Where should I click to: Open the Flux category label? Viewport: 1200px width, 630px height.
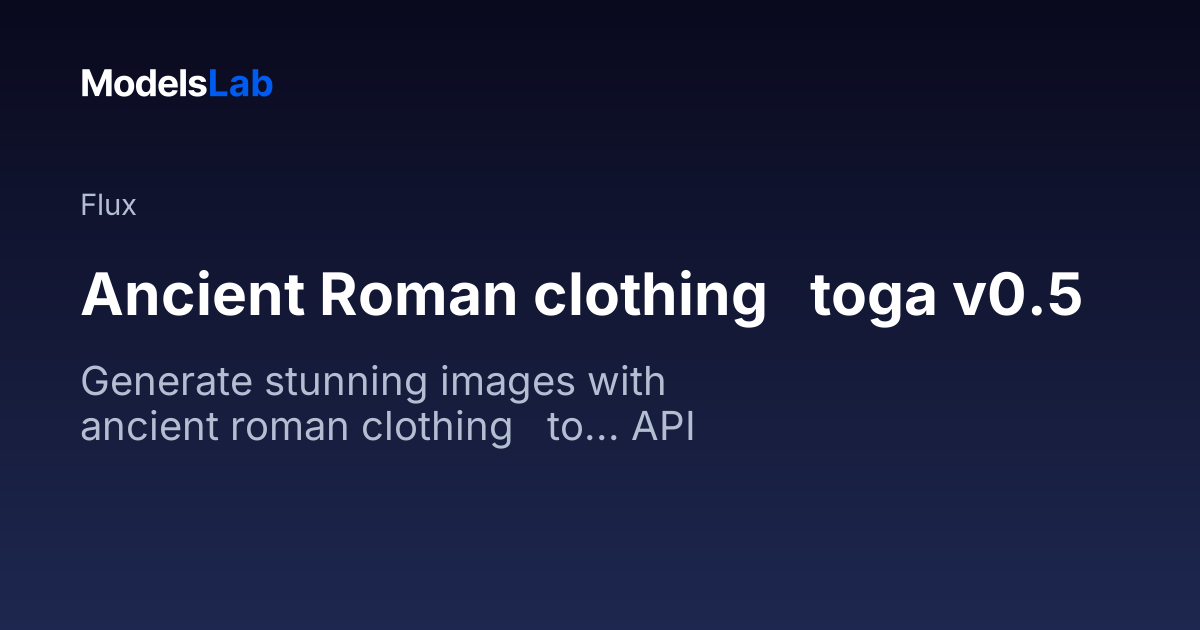tap(108, 206)
